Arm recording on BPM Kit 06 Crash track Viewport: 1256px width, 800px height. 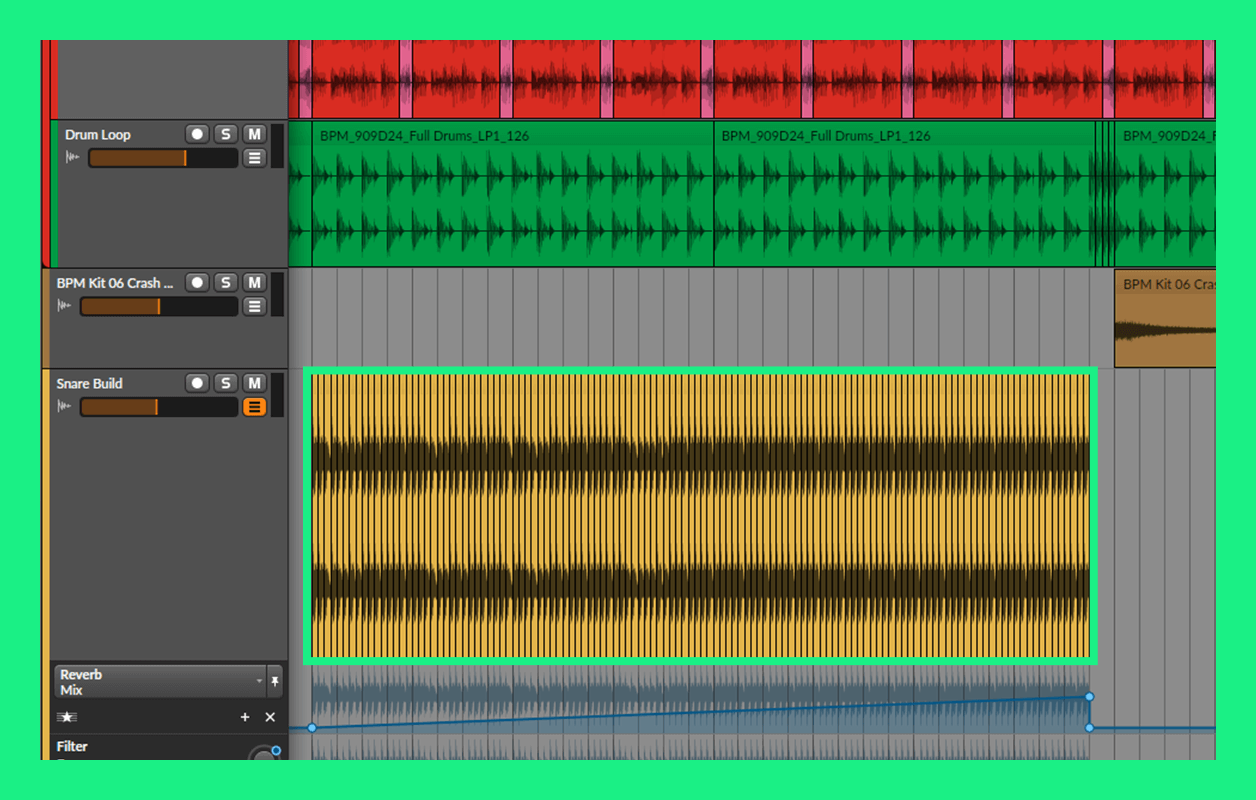click(x=197, y=283)
